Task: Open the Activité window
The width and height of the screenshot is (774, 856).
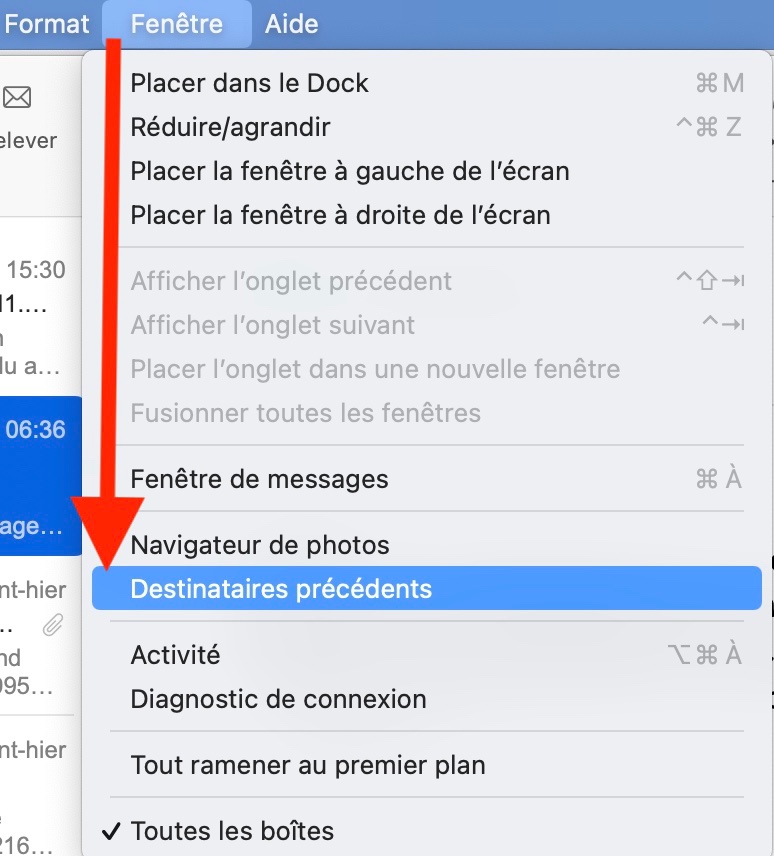Action: (176, 655)
